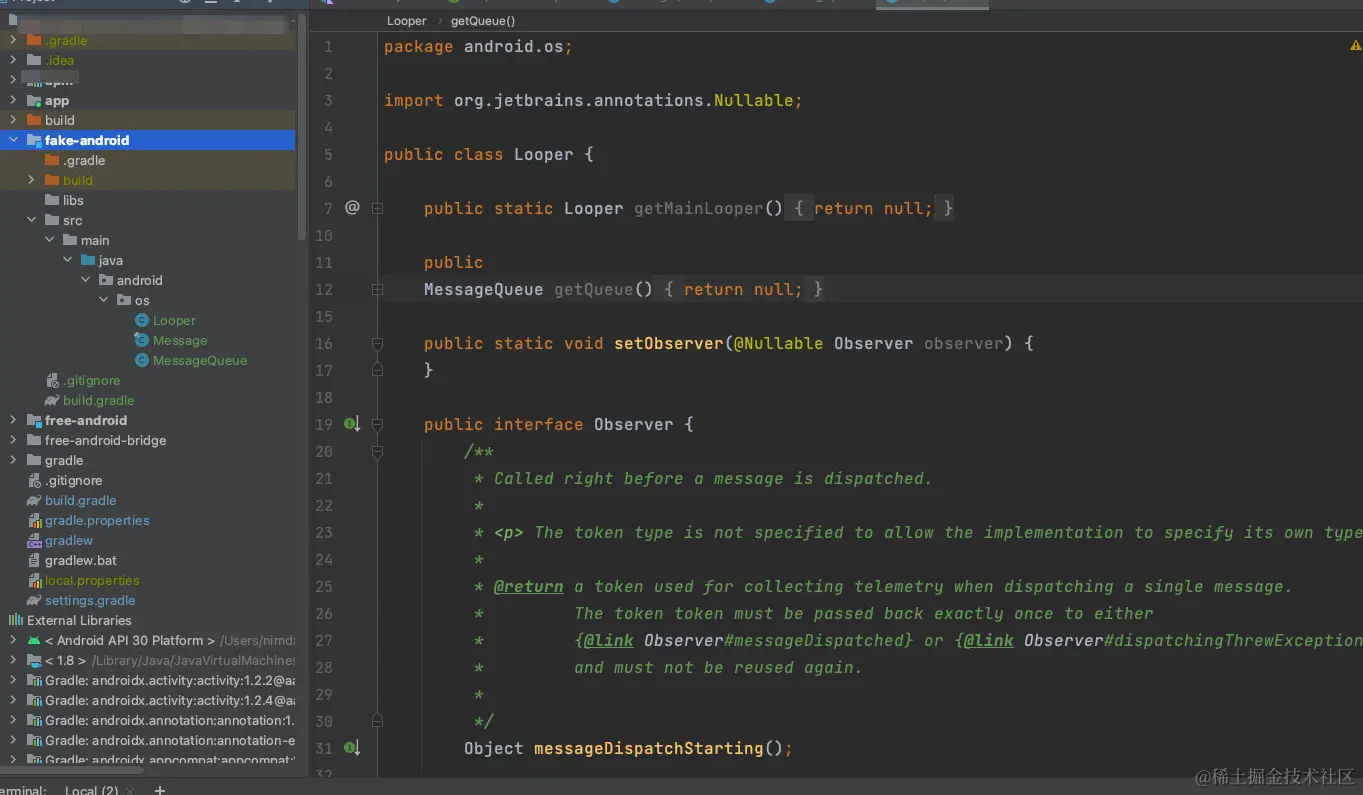This screenshot has height=795, width=1363.
Task: Open MessageQueue file in project tree
Action: (x=200, y=360)
